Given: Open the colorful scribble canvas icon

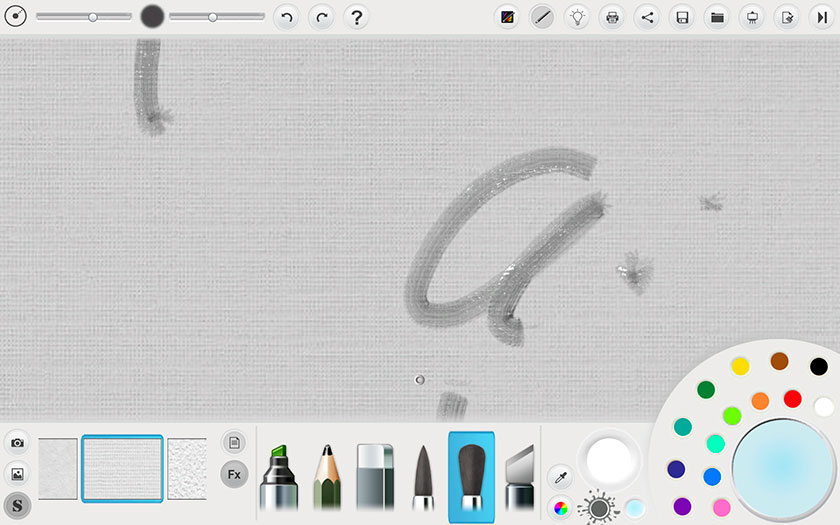Looking at the screenshot, I should click(x=507, y=17).
